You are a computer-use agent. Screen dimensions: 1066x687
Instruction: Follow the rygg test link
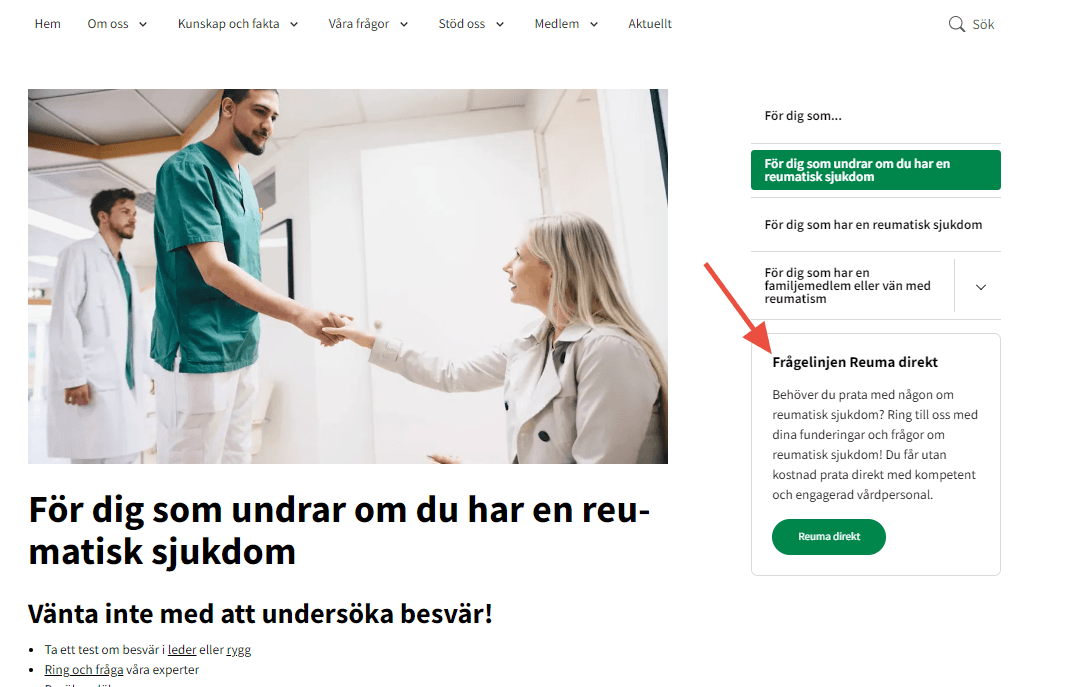[x=239, y=650]
